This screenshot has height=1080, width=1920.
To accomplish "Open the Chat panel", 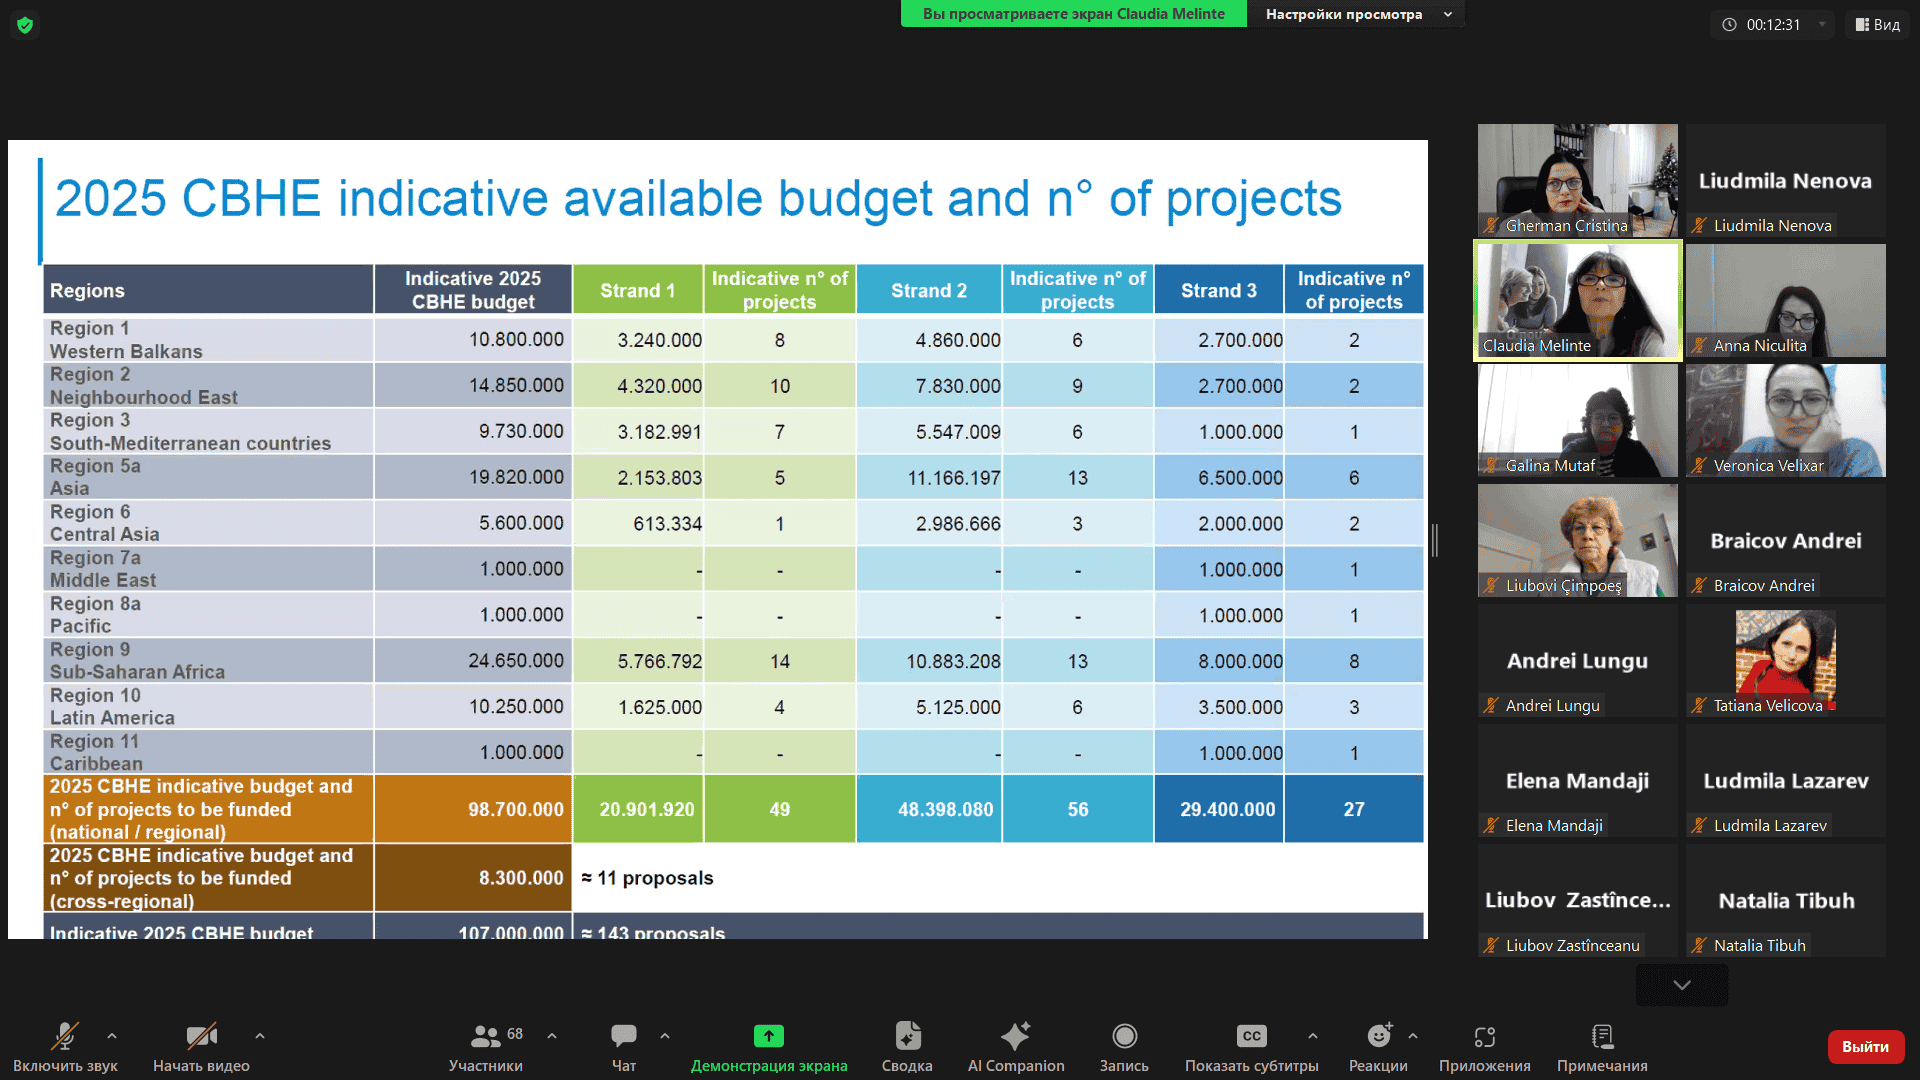I will click(x=624, y=1037).
